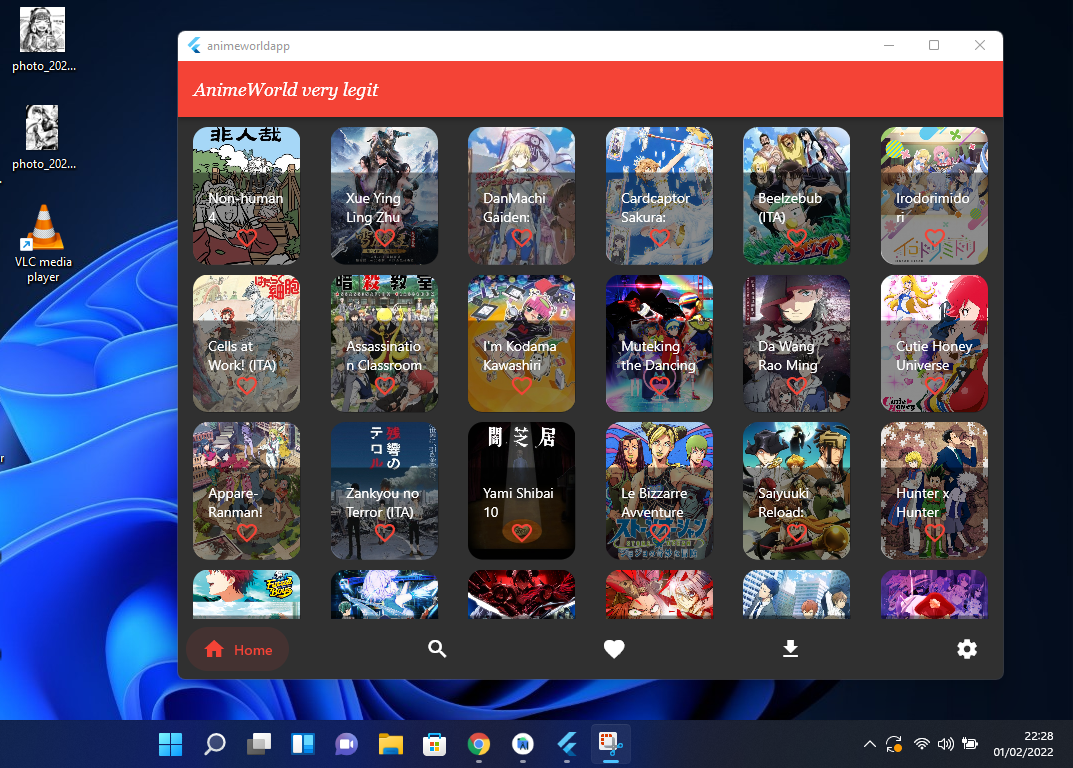Open I'm Kodama Kawashiri title
1073x768 pixels.
(519, 355)
